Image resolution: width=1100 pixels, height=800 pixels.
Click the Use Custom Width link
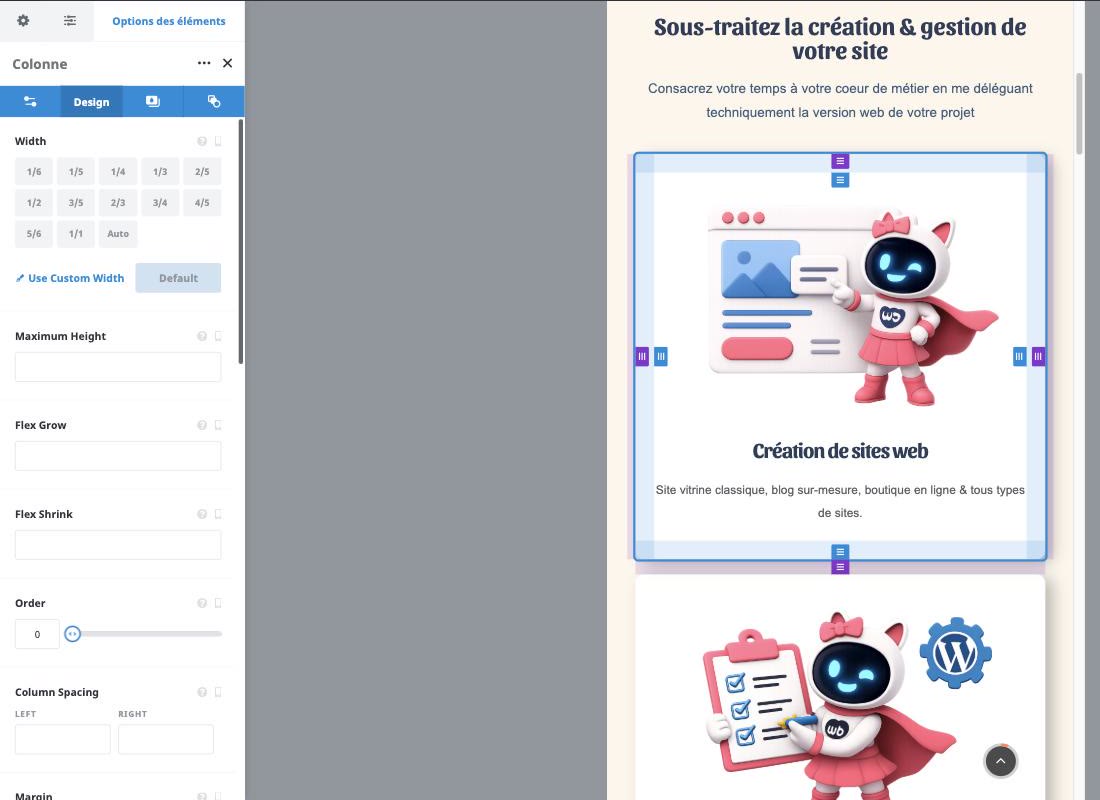pyautogui.click(x=70, y=278)
